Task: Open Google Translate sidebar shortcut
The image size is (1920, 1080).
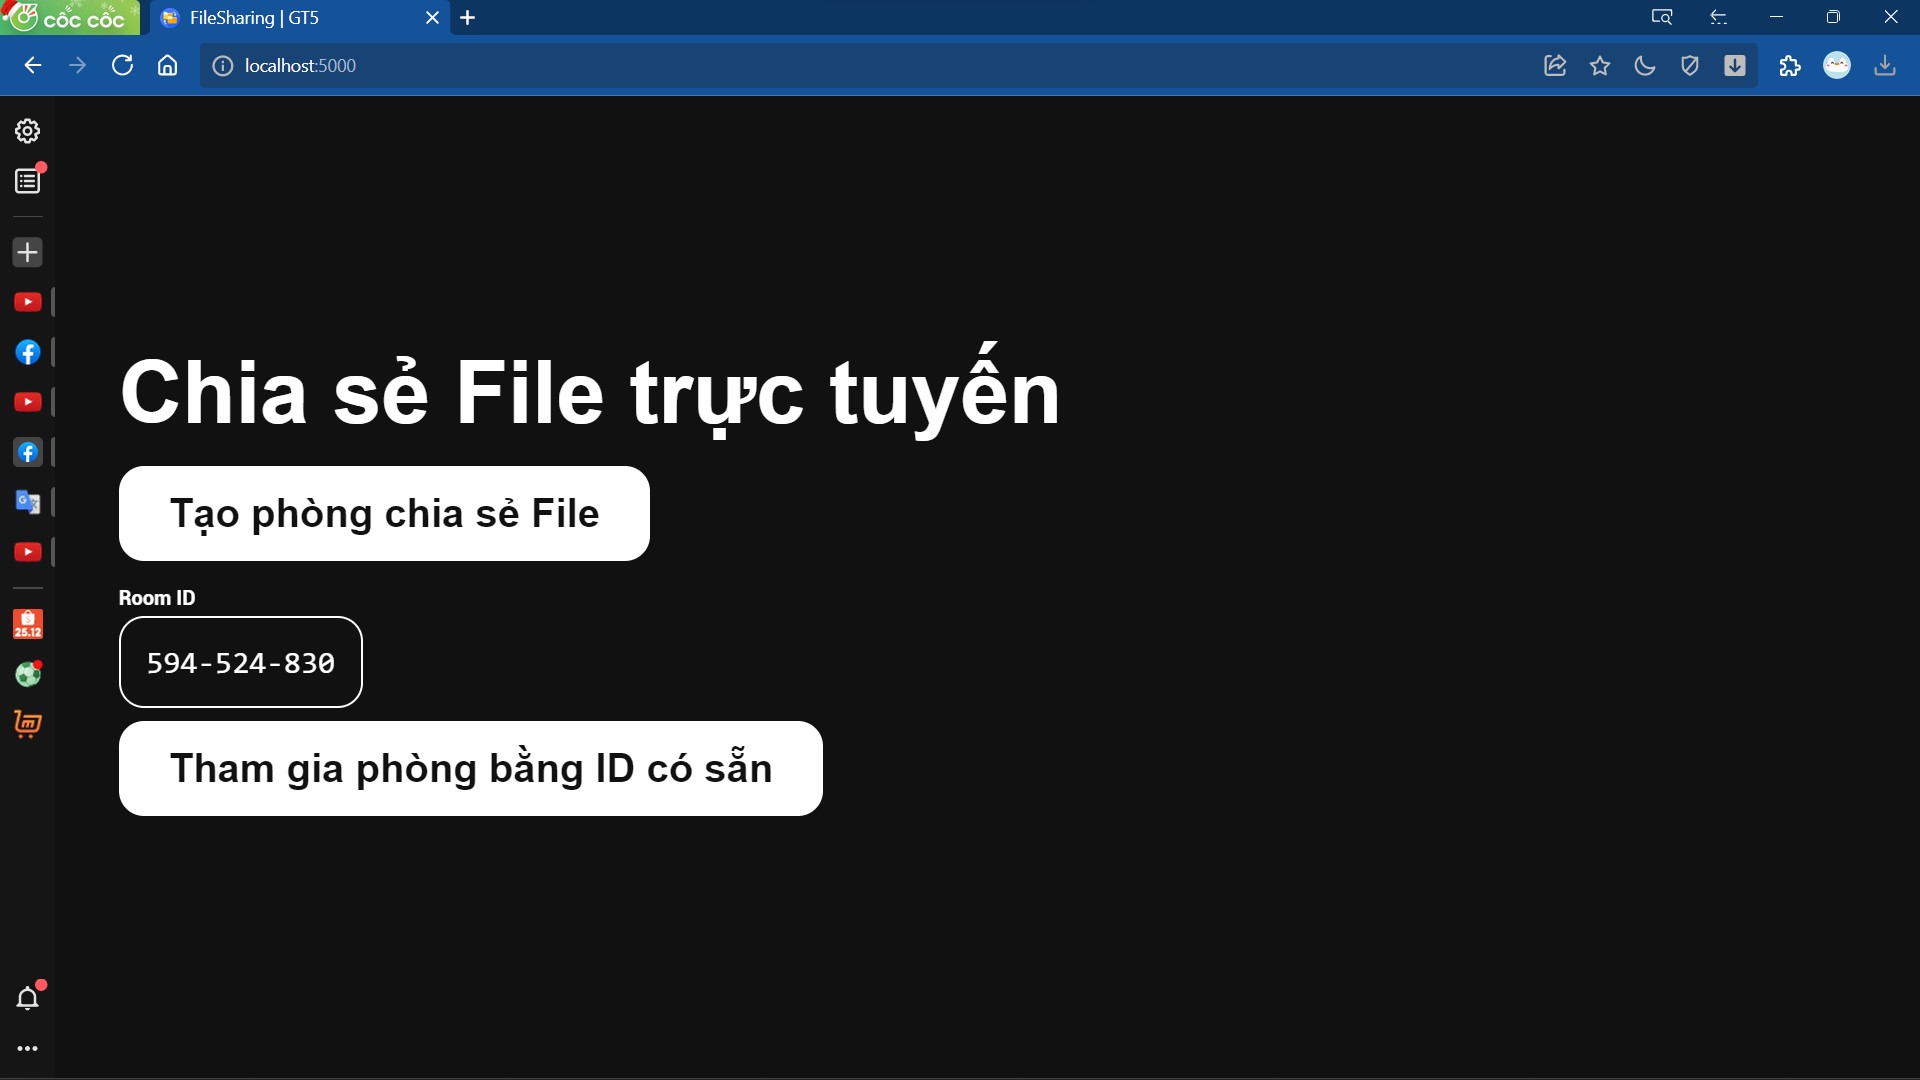Action: (x=27, y=502)
